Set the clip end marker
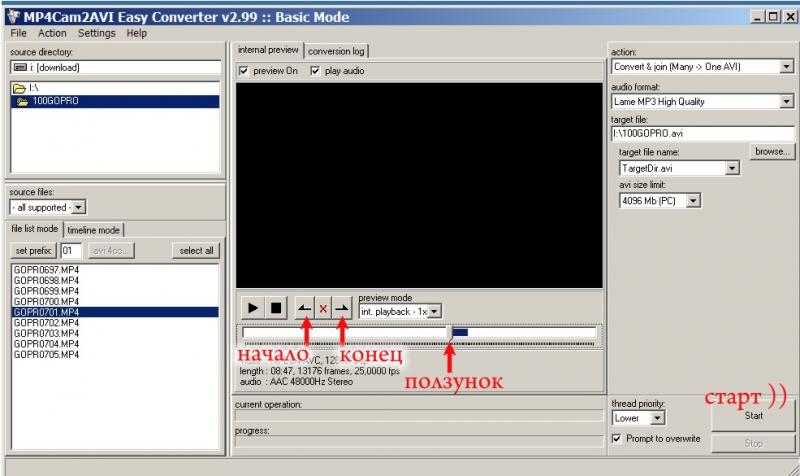Screen dimensions: 800x476 [x=341, y=308]
